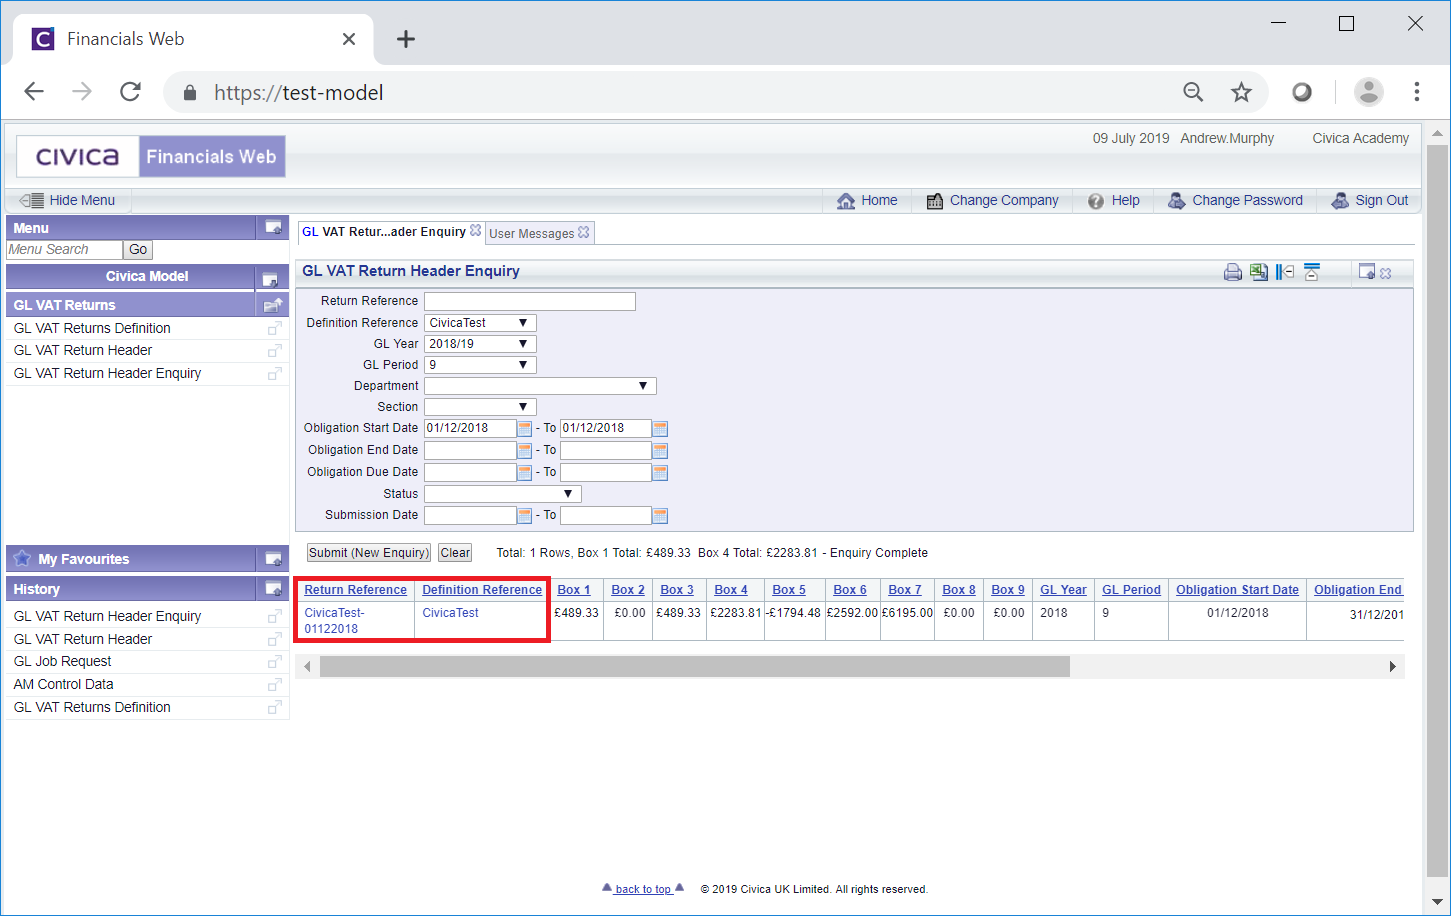
Task: Open GL VAT Return Header Enquiry in the menu list
Action: (x=107, y=373)
